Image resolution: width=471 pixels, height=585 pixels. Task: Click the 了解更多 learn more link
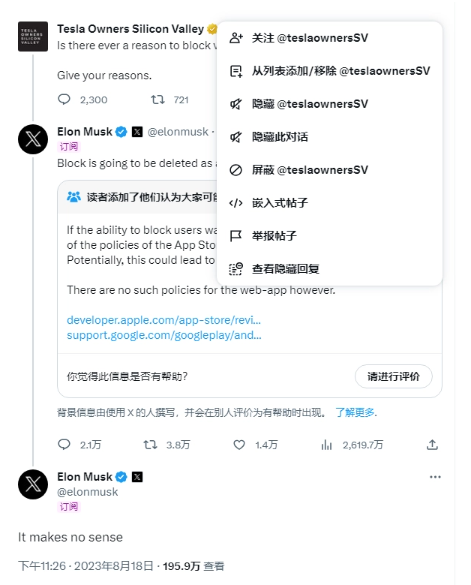click(356, 412)
